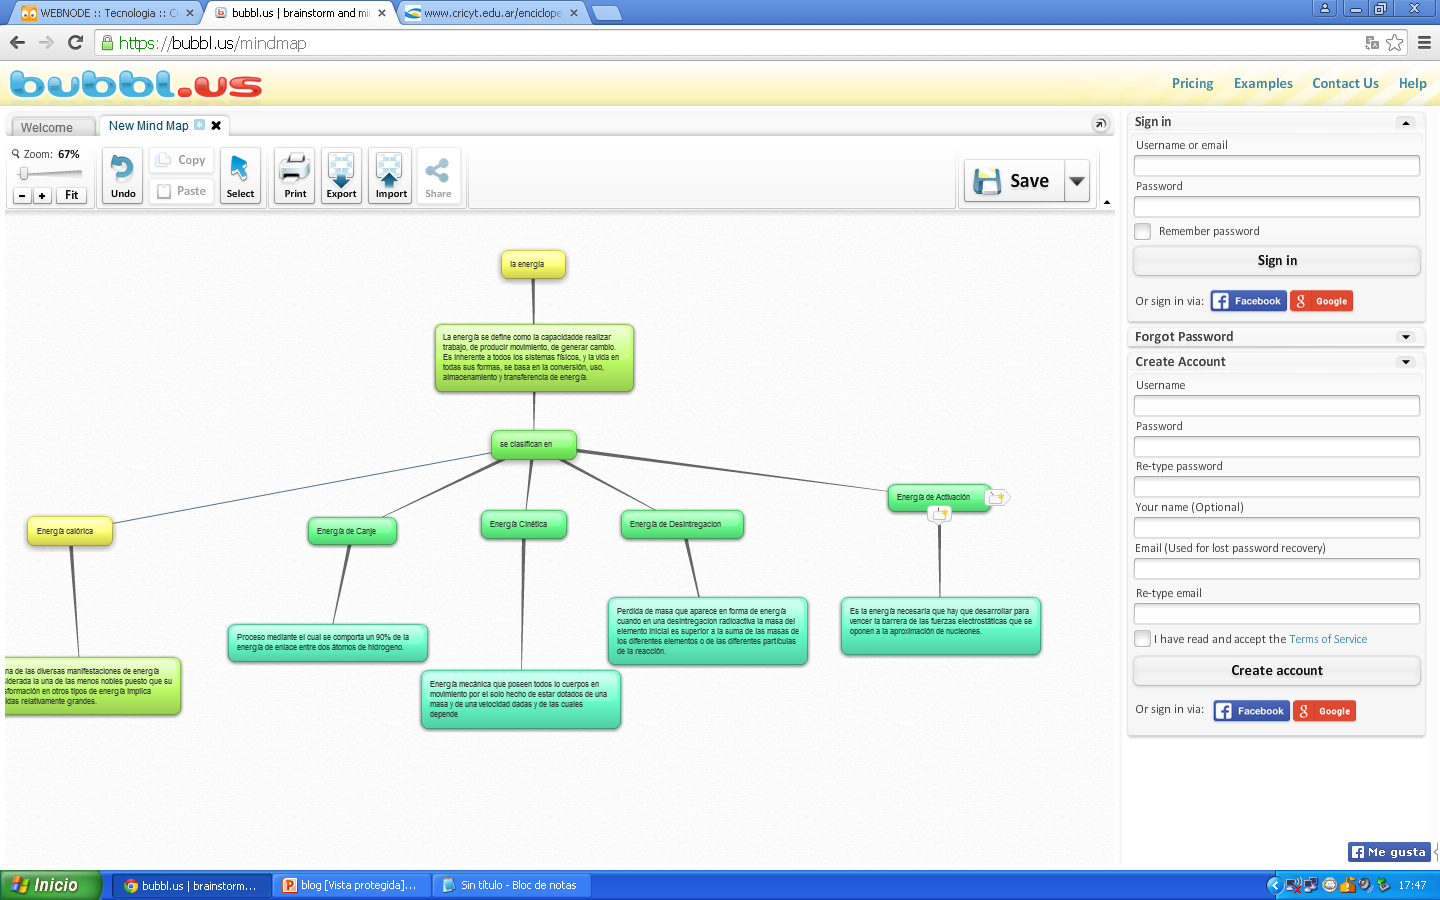Expand the Forgot Password section
1440x900 pixels.
(x=1406, y=337)
